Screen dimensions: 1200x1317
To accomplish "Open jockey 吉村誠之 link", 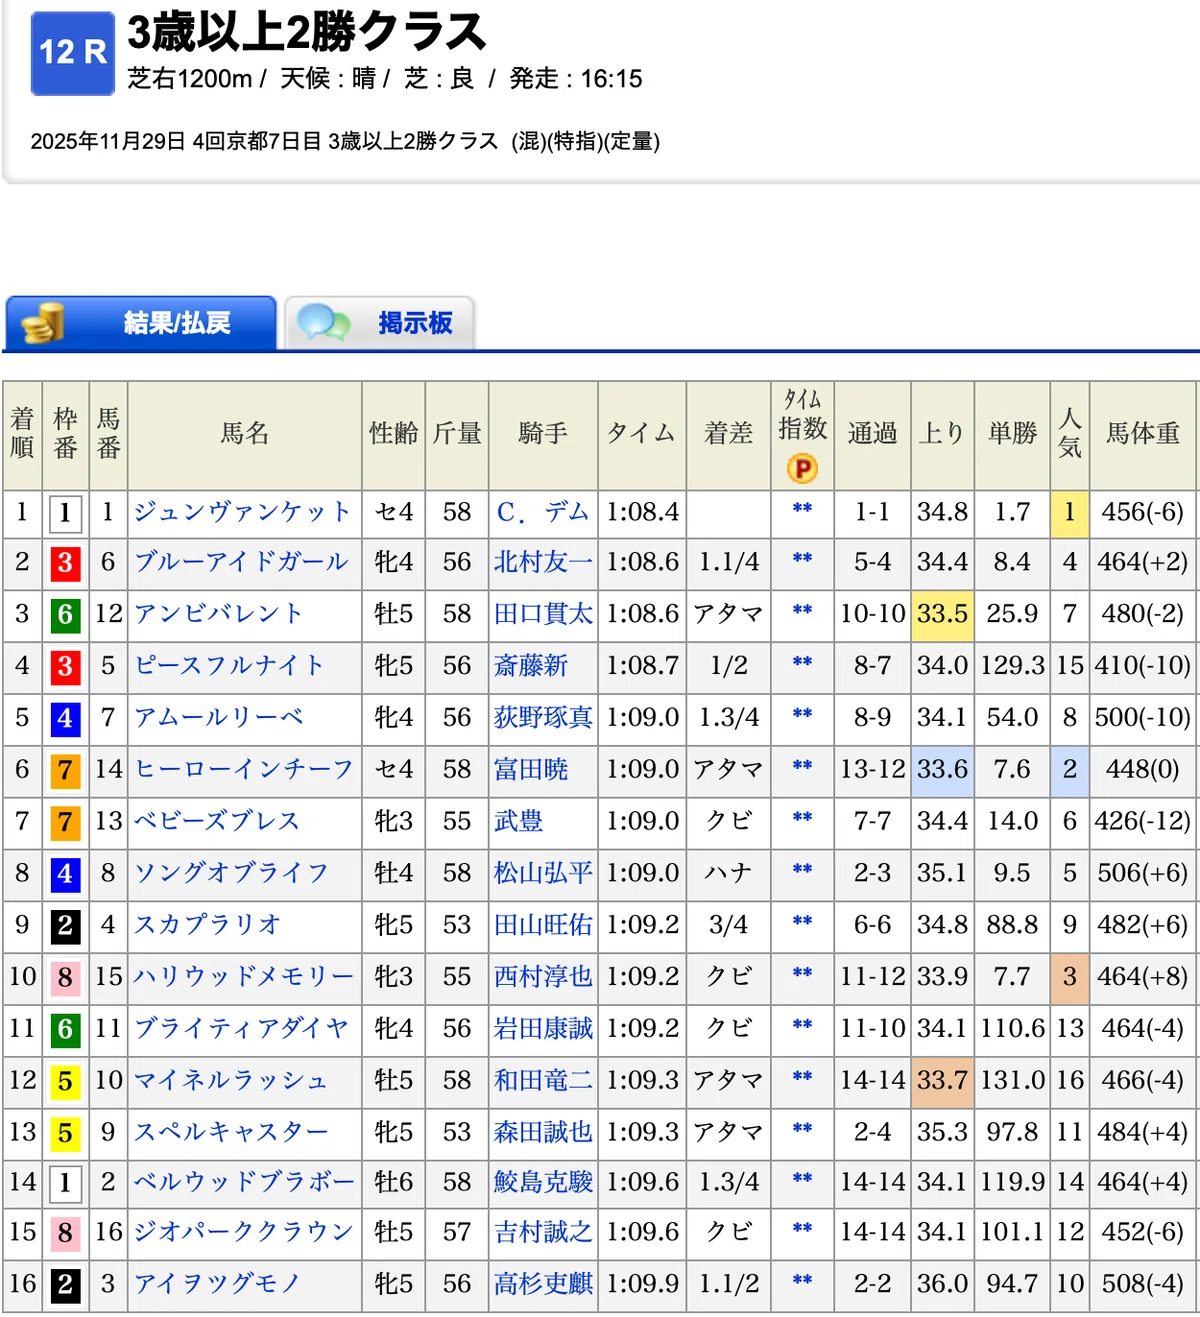I will coord(543,1232).
